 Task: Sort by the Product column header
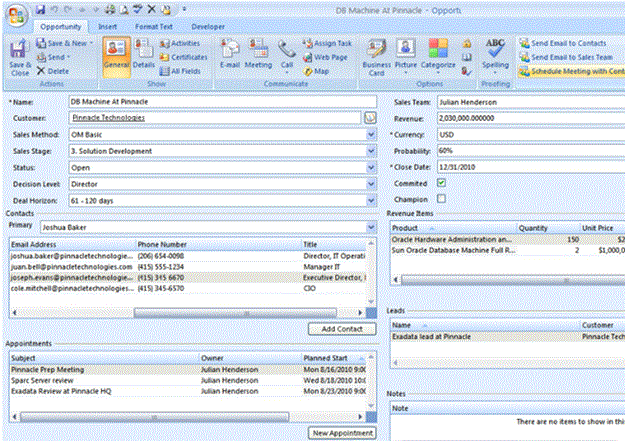pyautogui.click(x=453, y=228)
